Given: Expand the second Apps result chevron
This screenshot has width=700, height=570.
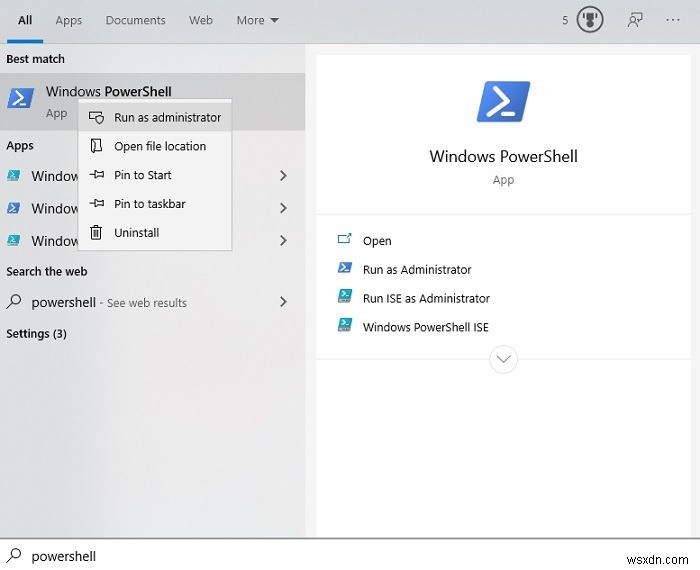Looking at the screenshot, I should [x=283, y=208].
